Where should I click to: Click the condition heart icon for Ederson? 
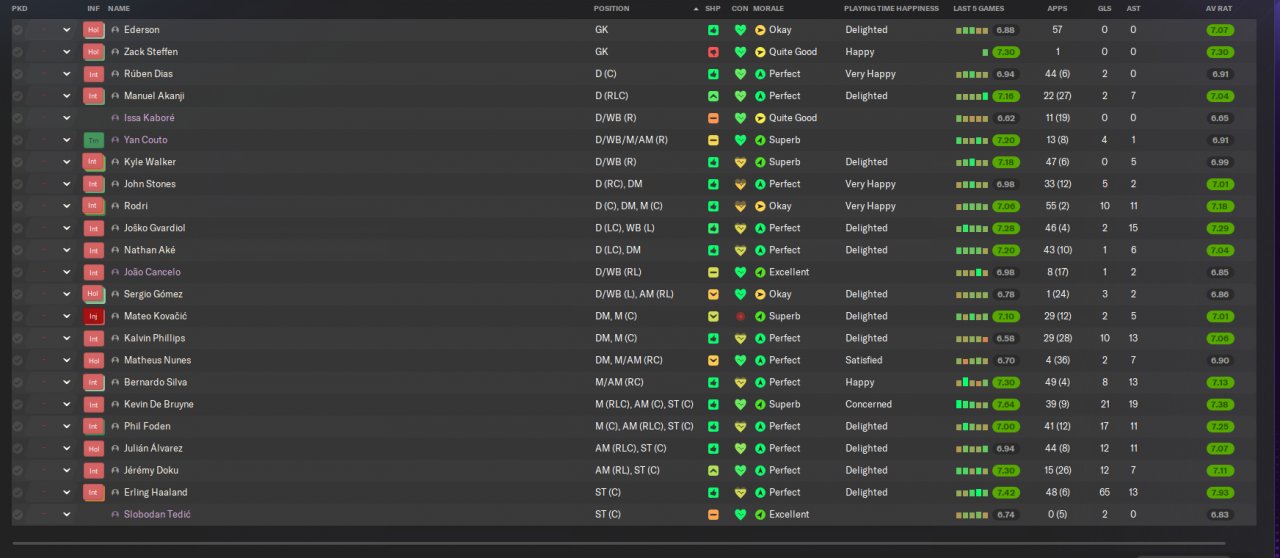coord(741,30)
